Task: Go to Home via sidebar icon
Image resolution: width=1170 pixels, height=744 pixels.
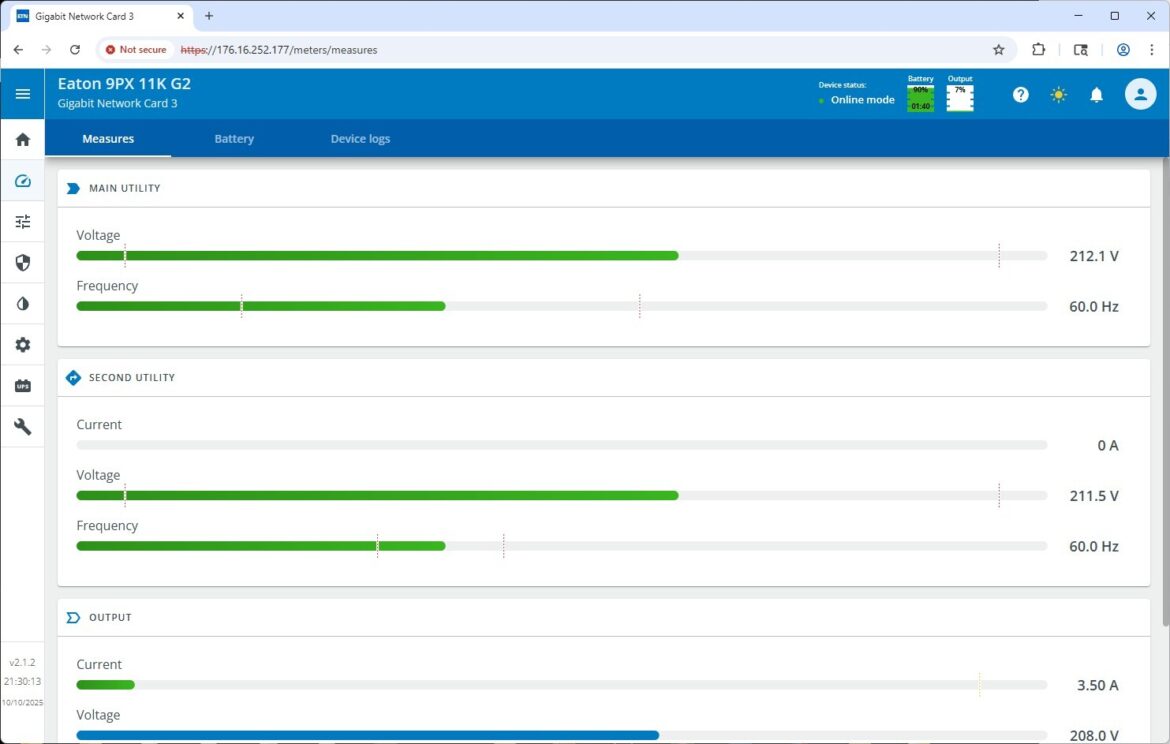Action: coord(22,140)
